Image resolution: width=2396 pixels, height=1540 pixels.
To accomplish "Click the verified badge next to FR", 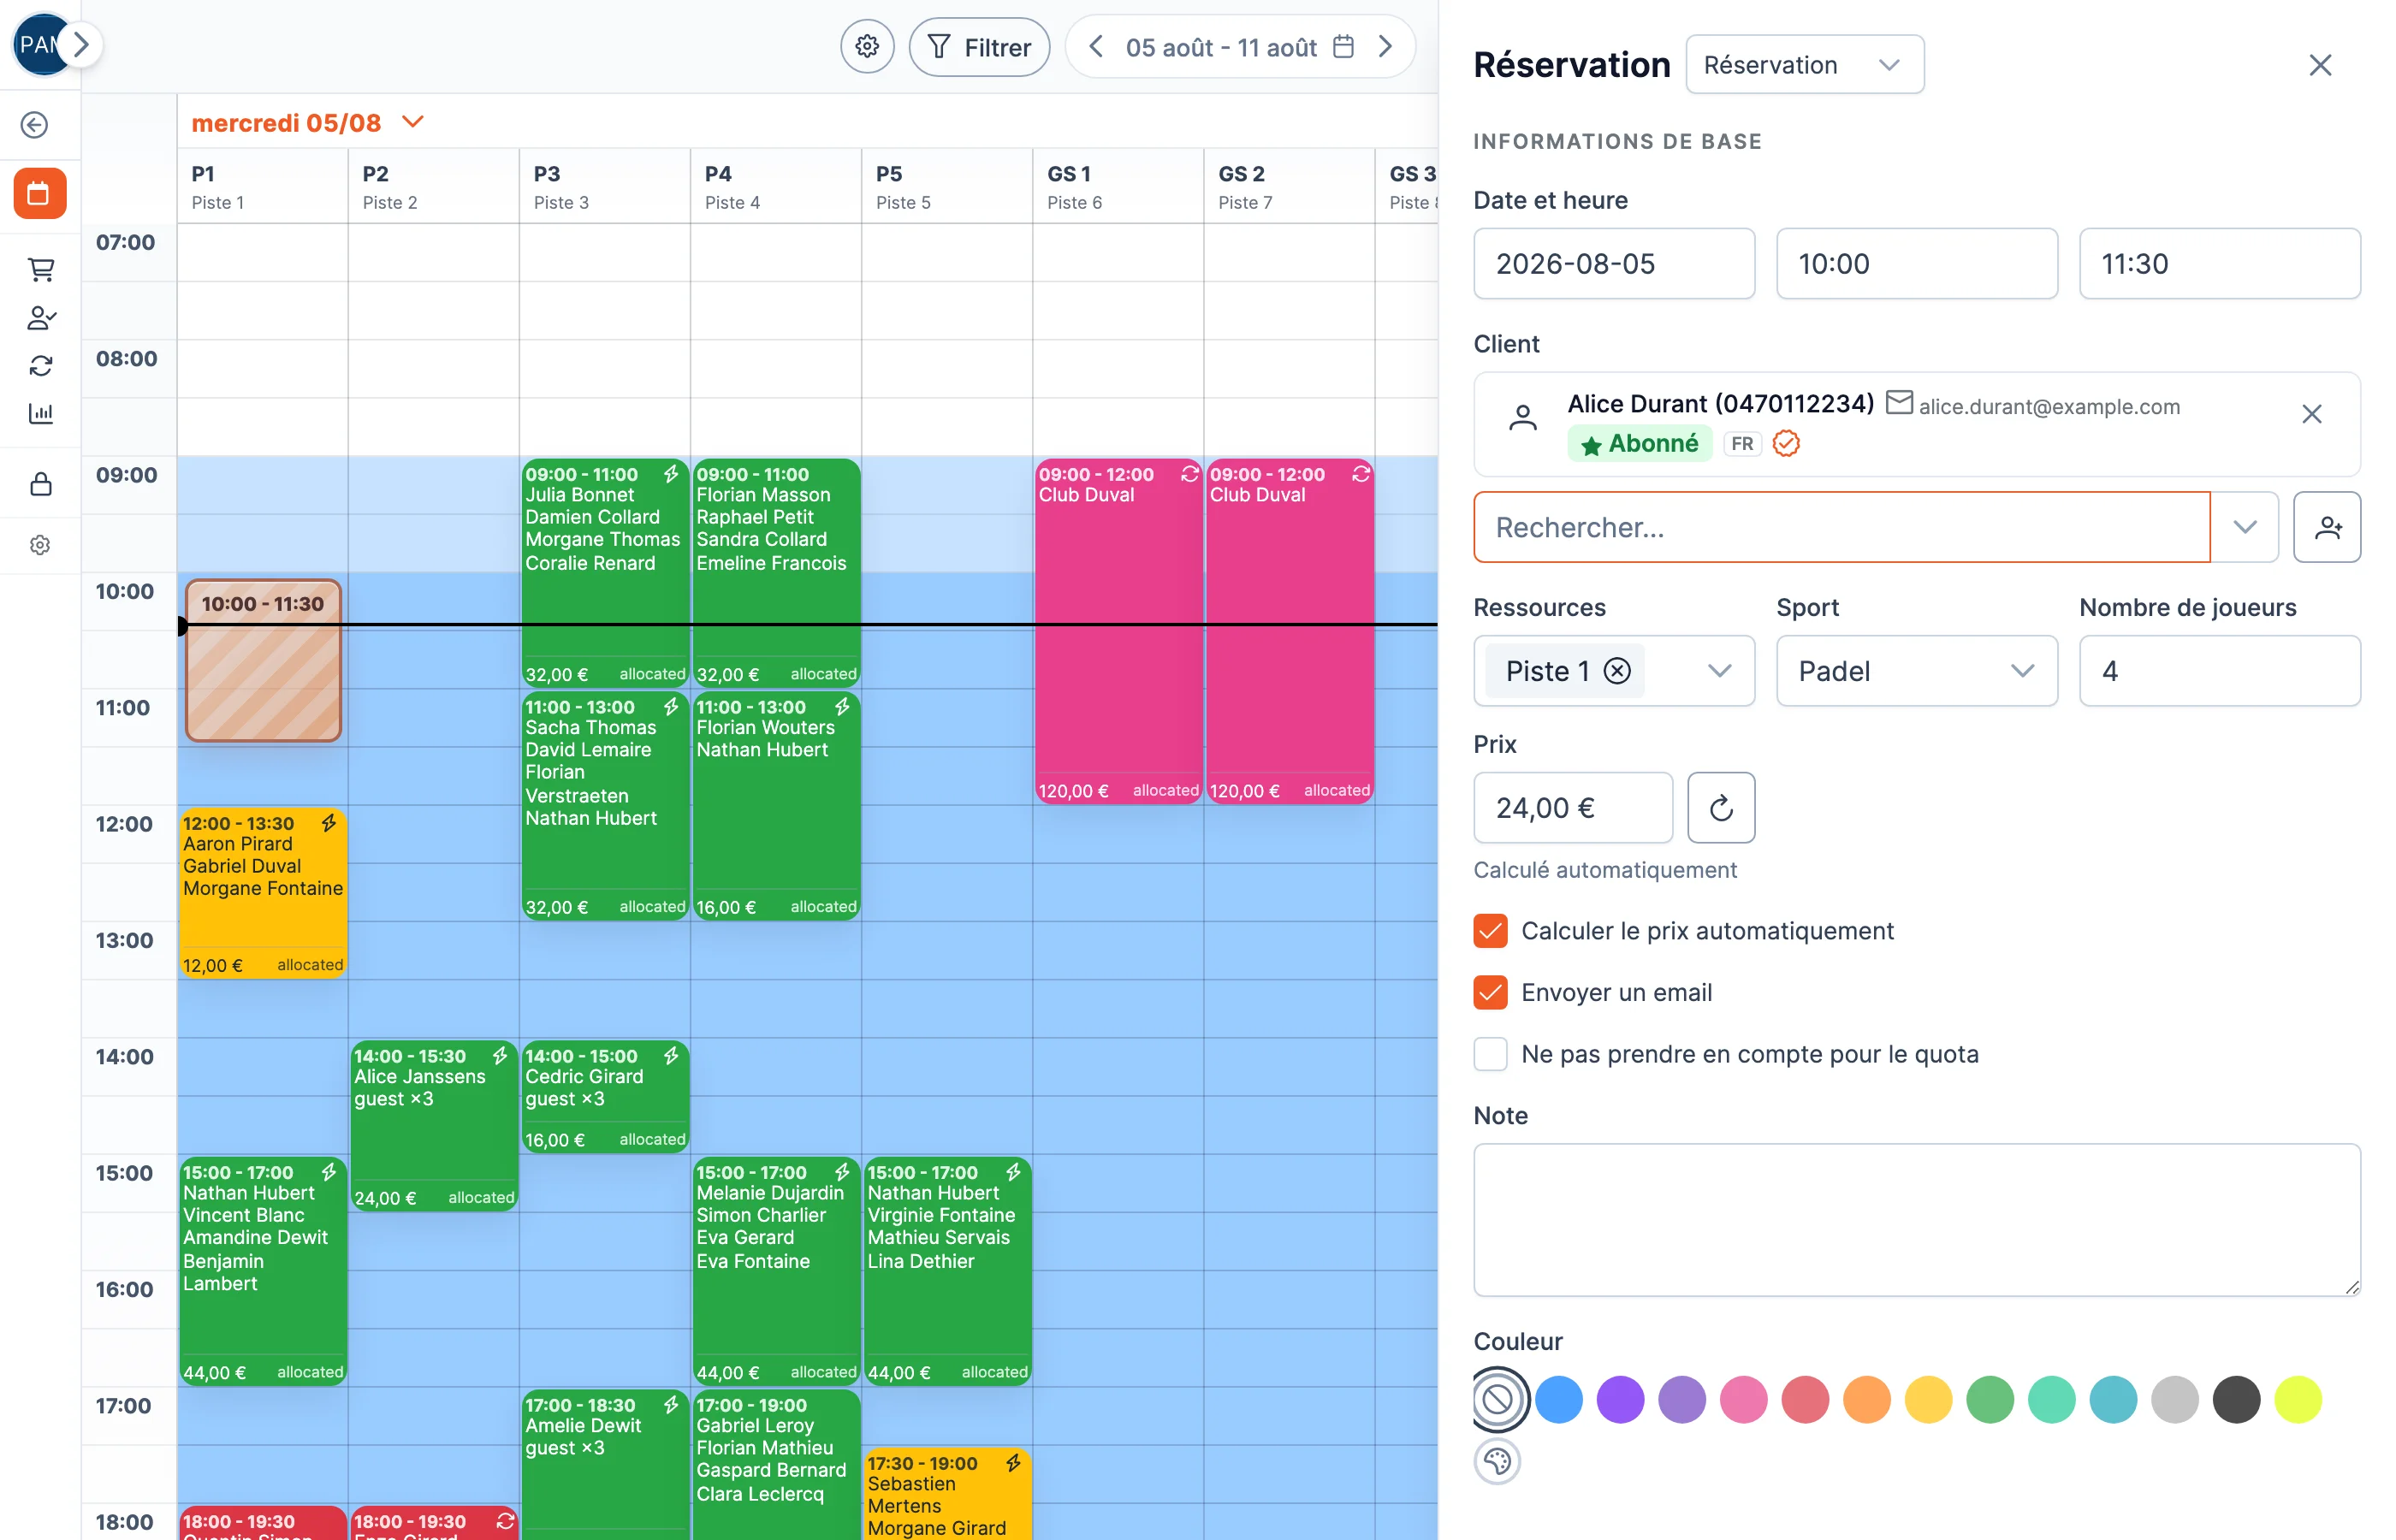I will pyautogui.click(x=1785, y=443).
